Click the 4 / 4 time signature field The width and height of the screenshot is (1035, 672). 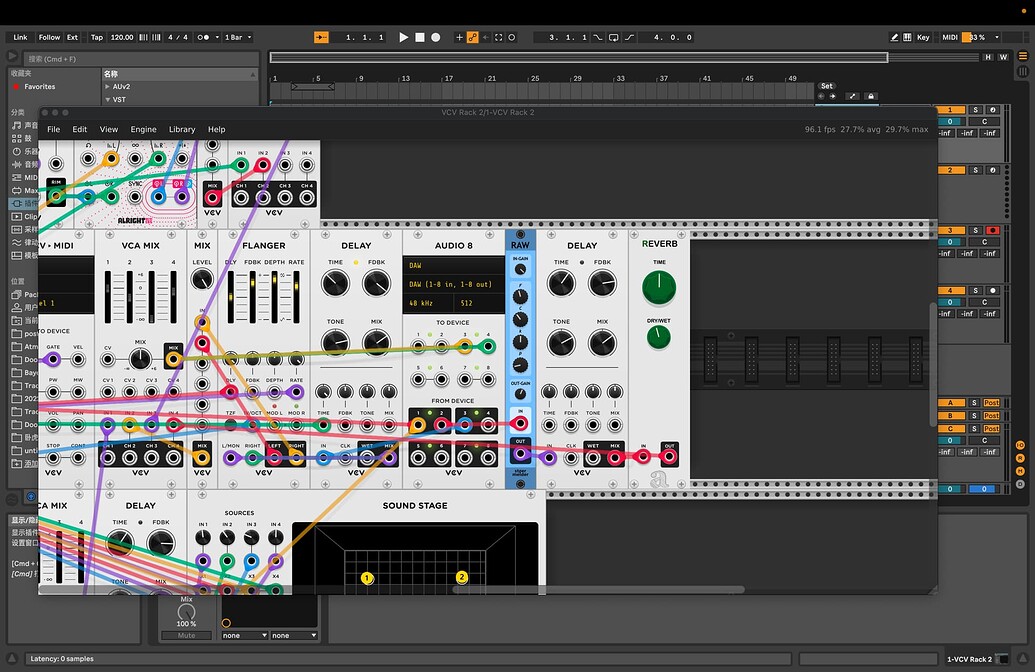click(178, 38)
